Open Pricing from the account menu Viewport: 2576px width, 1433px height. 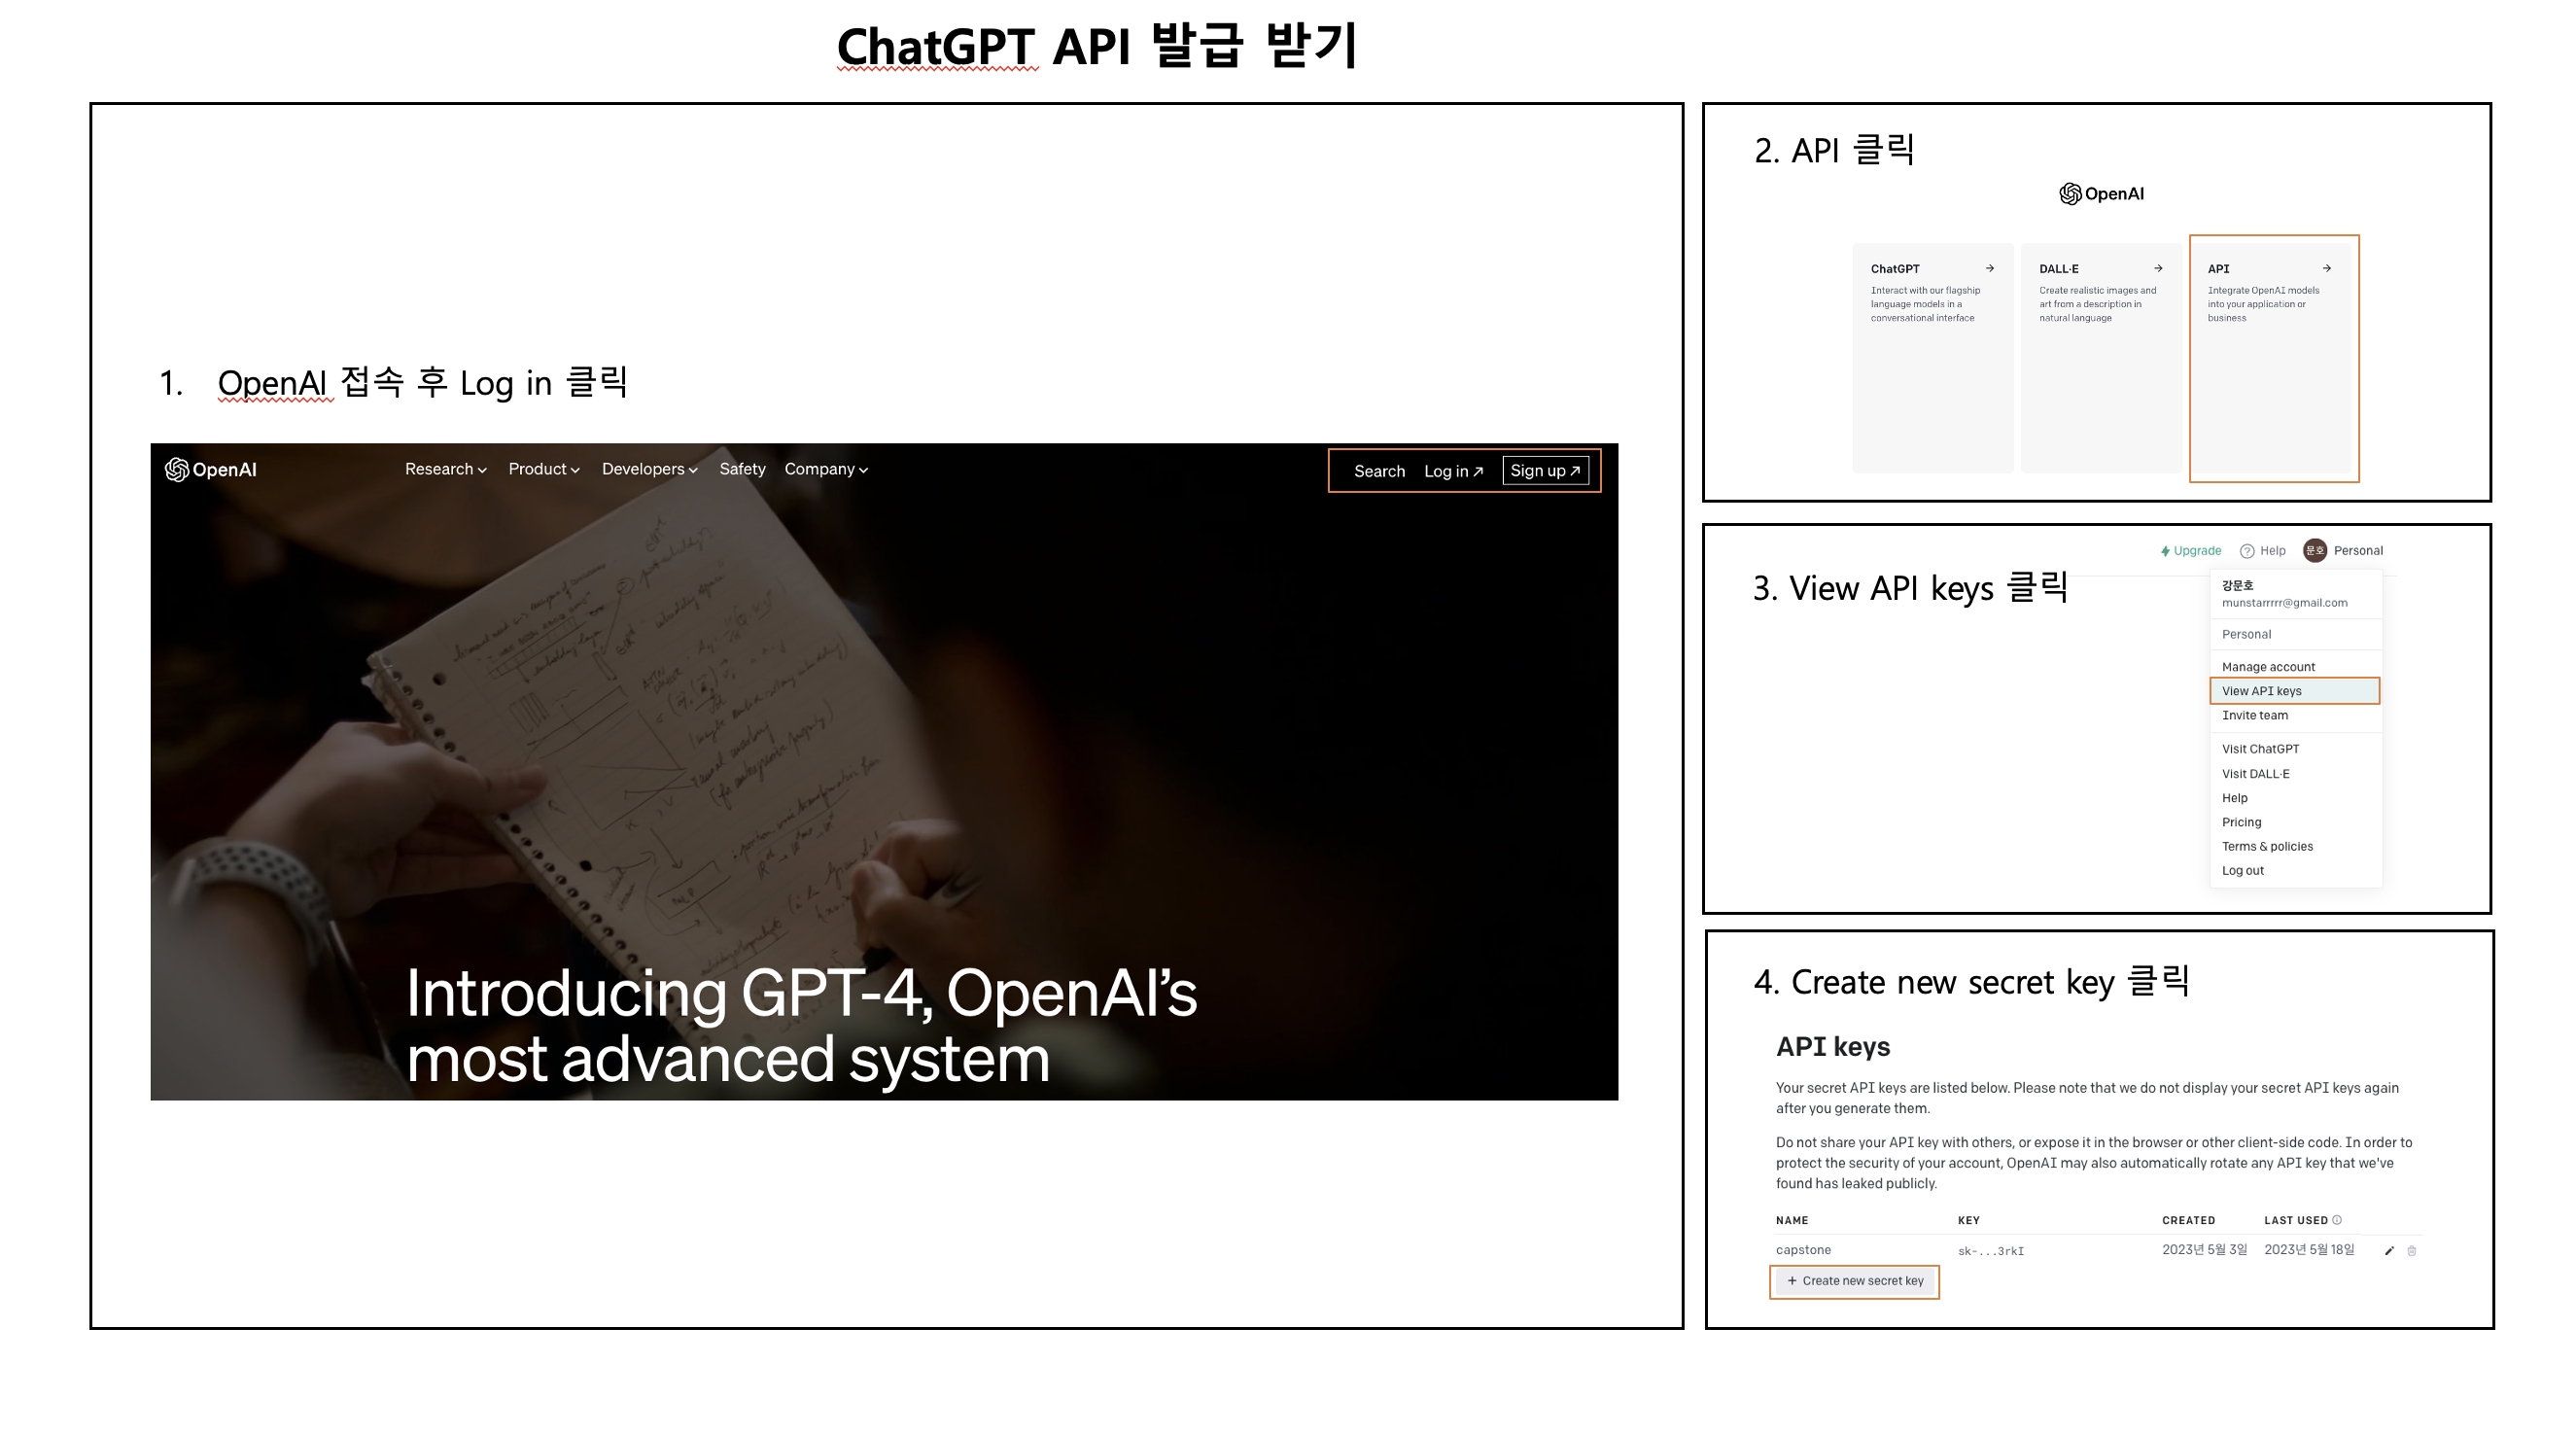2241,822
